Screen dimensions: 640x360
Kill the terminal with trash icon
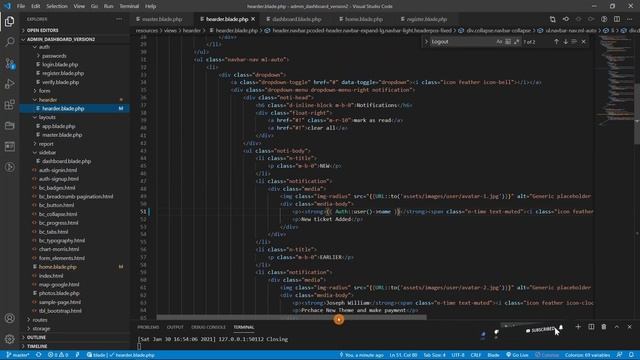tap(604, 327)
